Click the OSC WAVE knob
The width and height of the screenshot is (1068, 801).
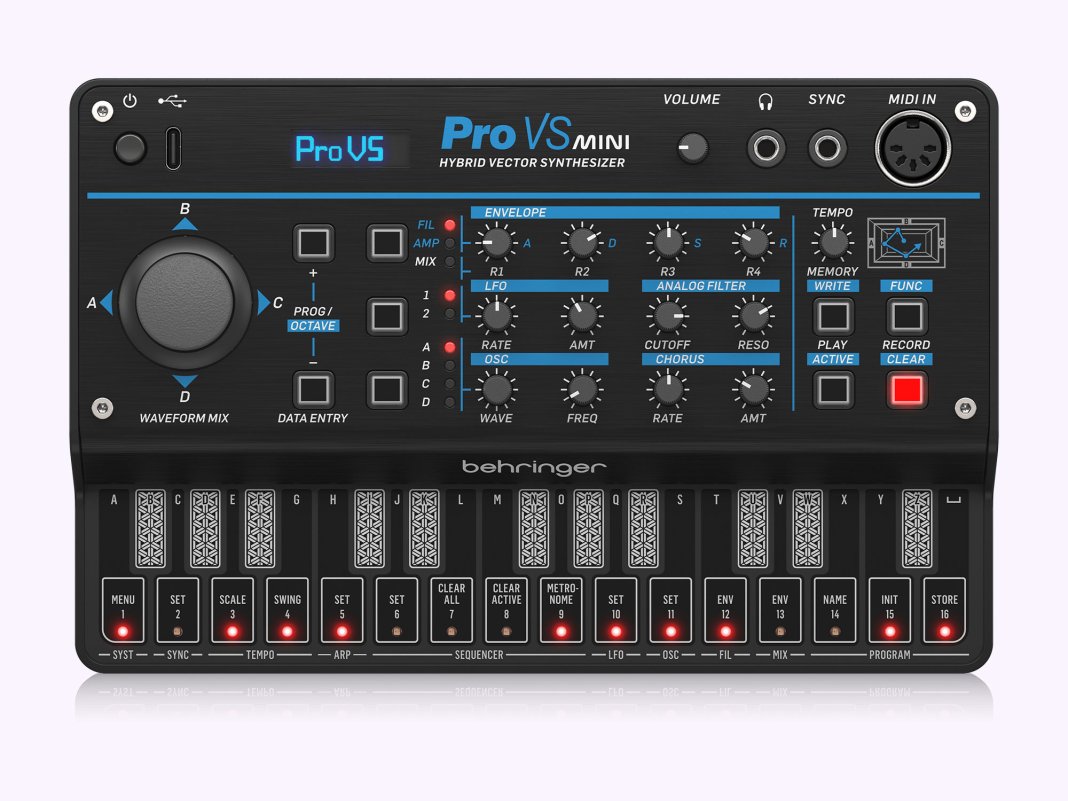(x=496, y=390)
